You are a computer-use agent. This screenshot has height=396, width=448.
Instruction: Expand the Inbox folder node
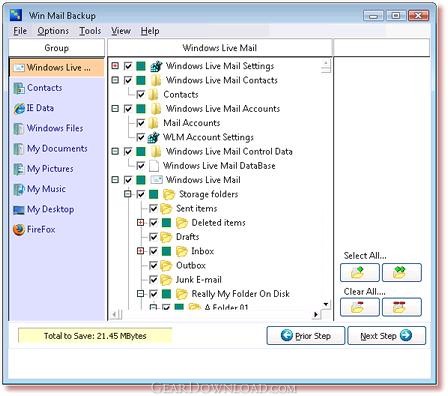tap(141, 251)
